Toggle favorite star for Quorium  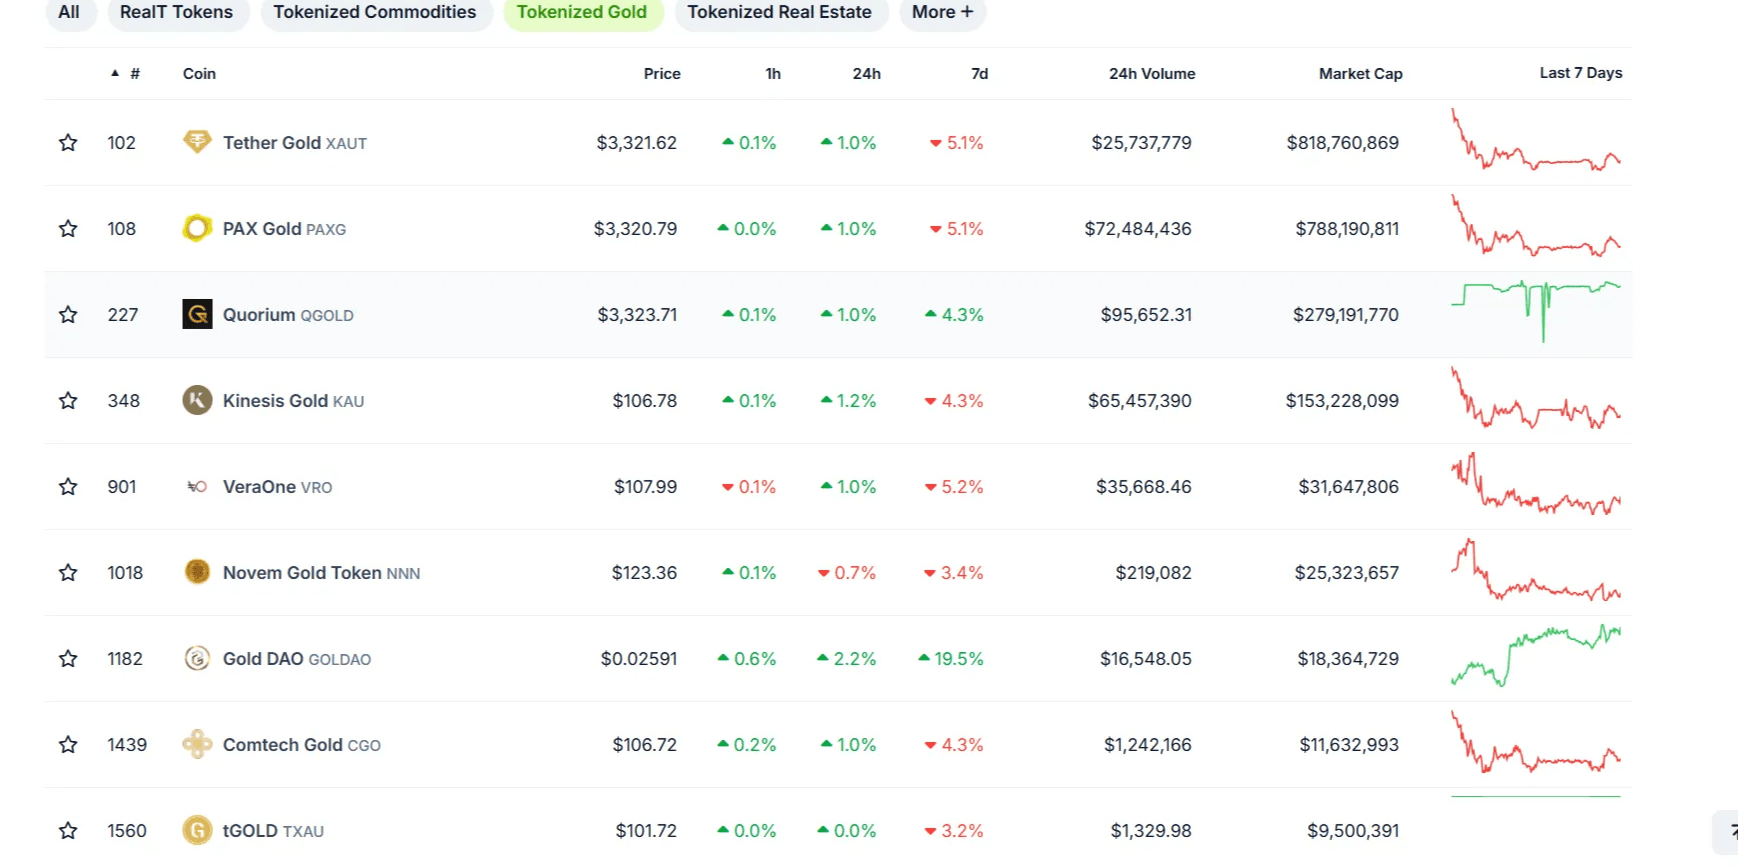[x=68, y=314]
